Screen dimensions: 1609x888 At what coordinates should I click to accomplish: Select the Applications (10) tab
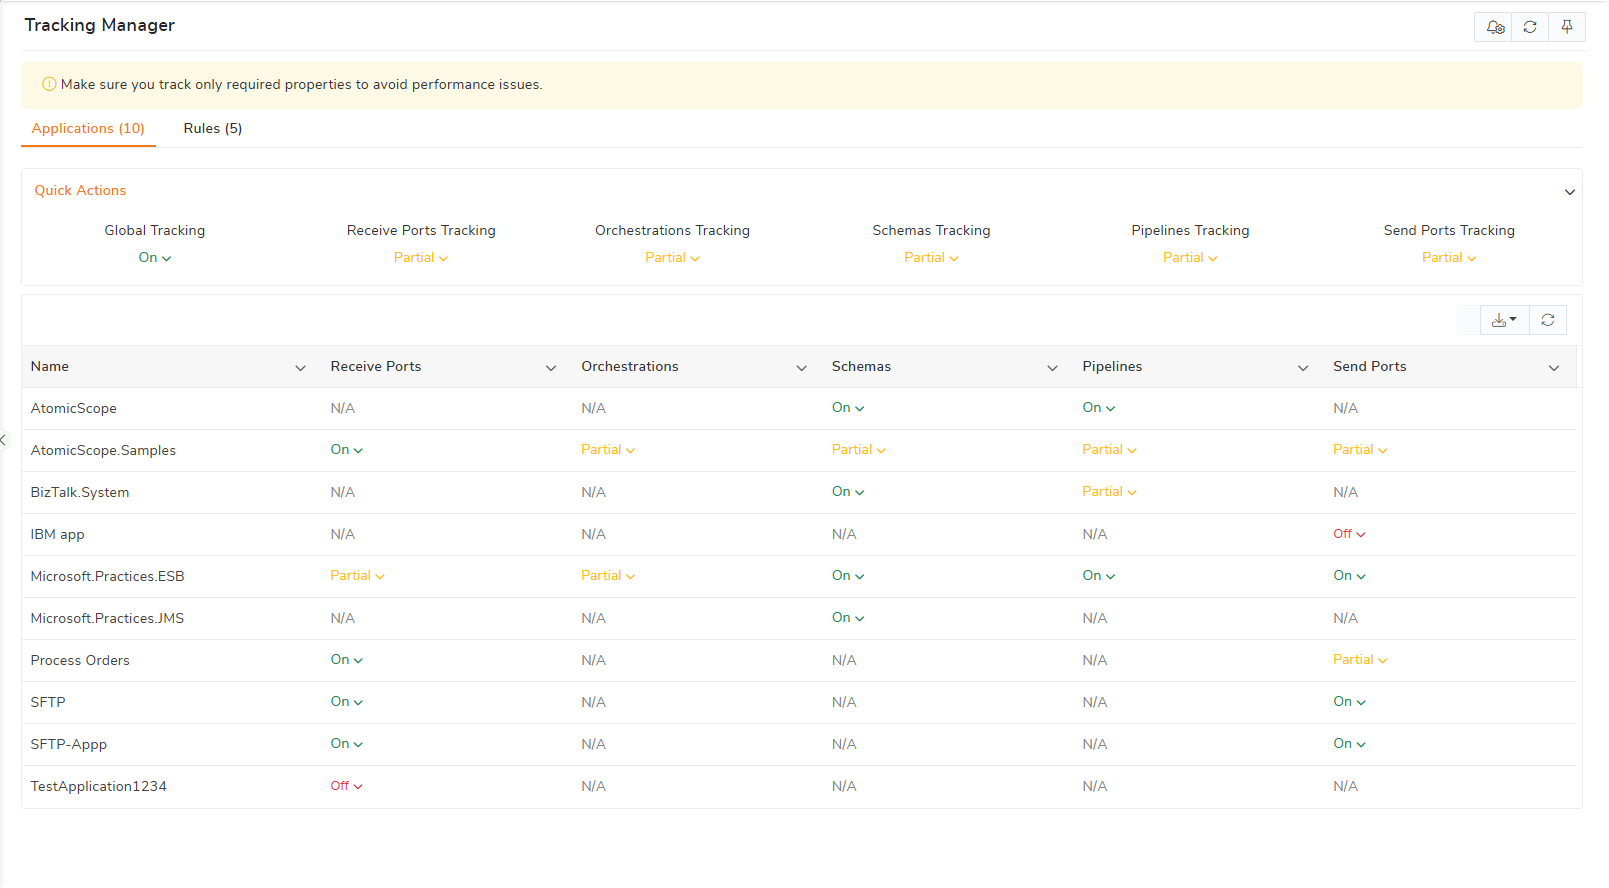click(88, 128)
